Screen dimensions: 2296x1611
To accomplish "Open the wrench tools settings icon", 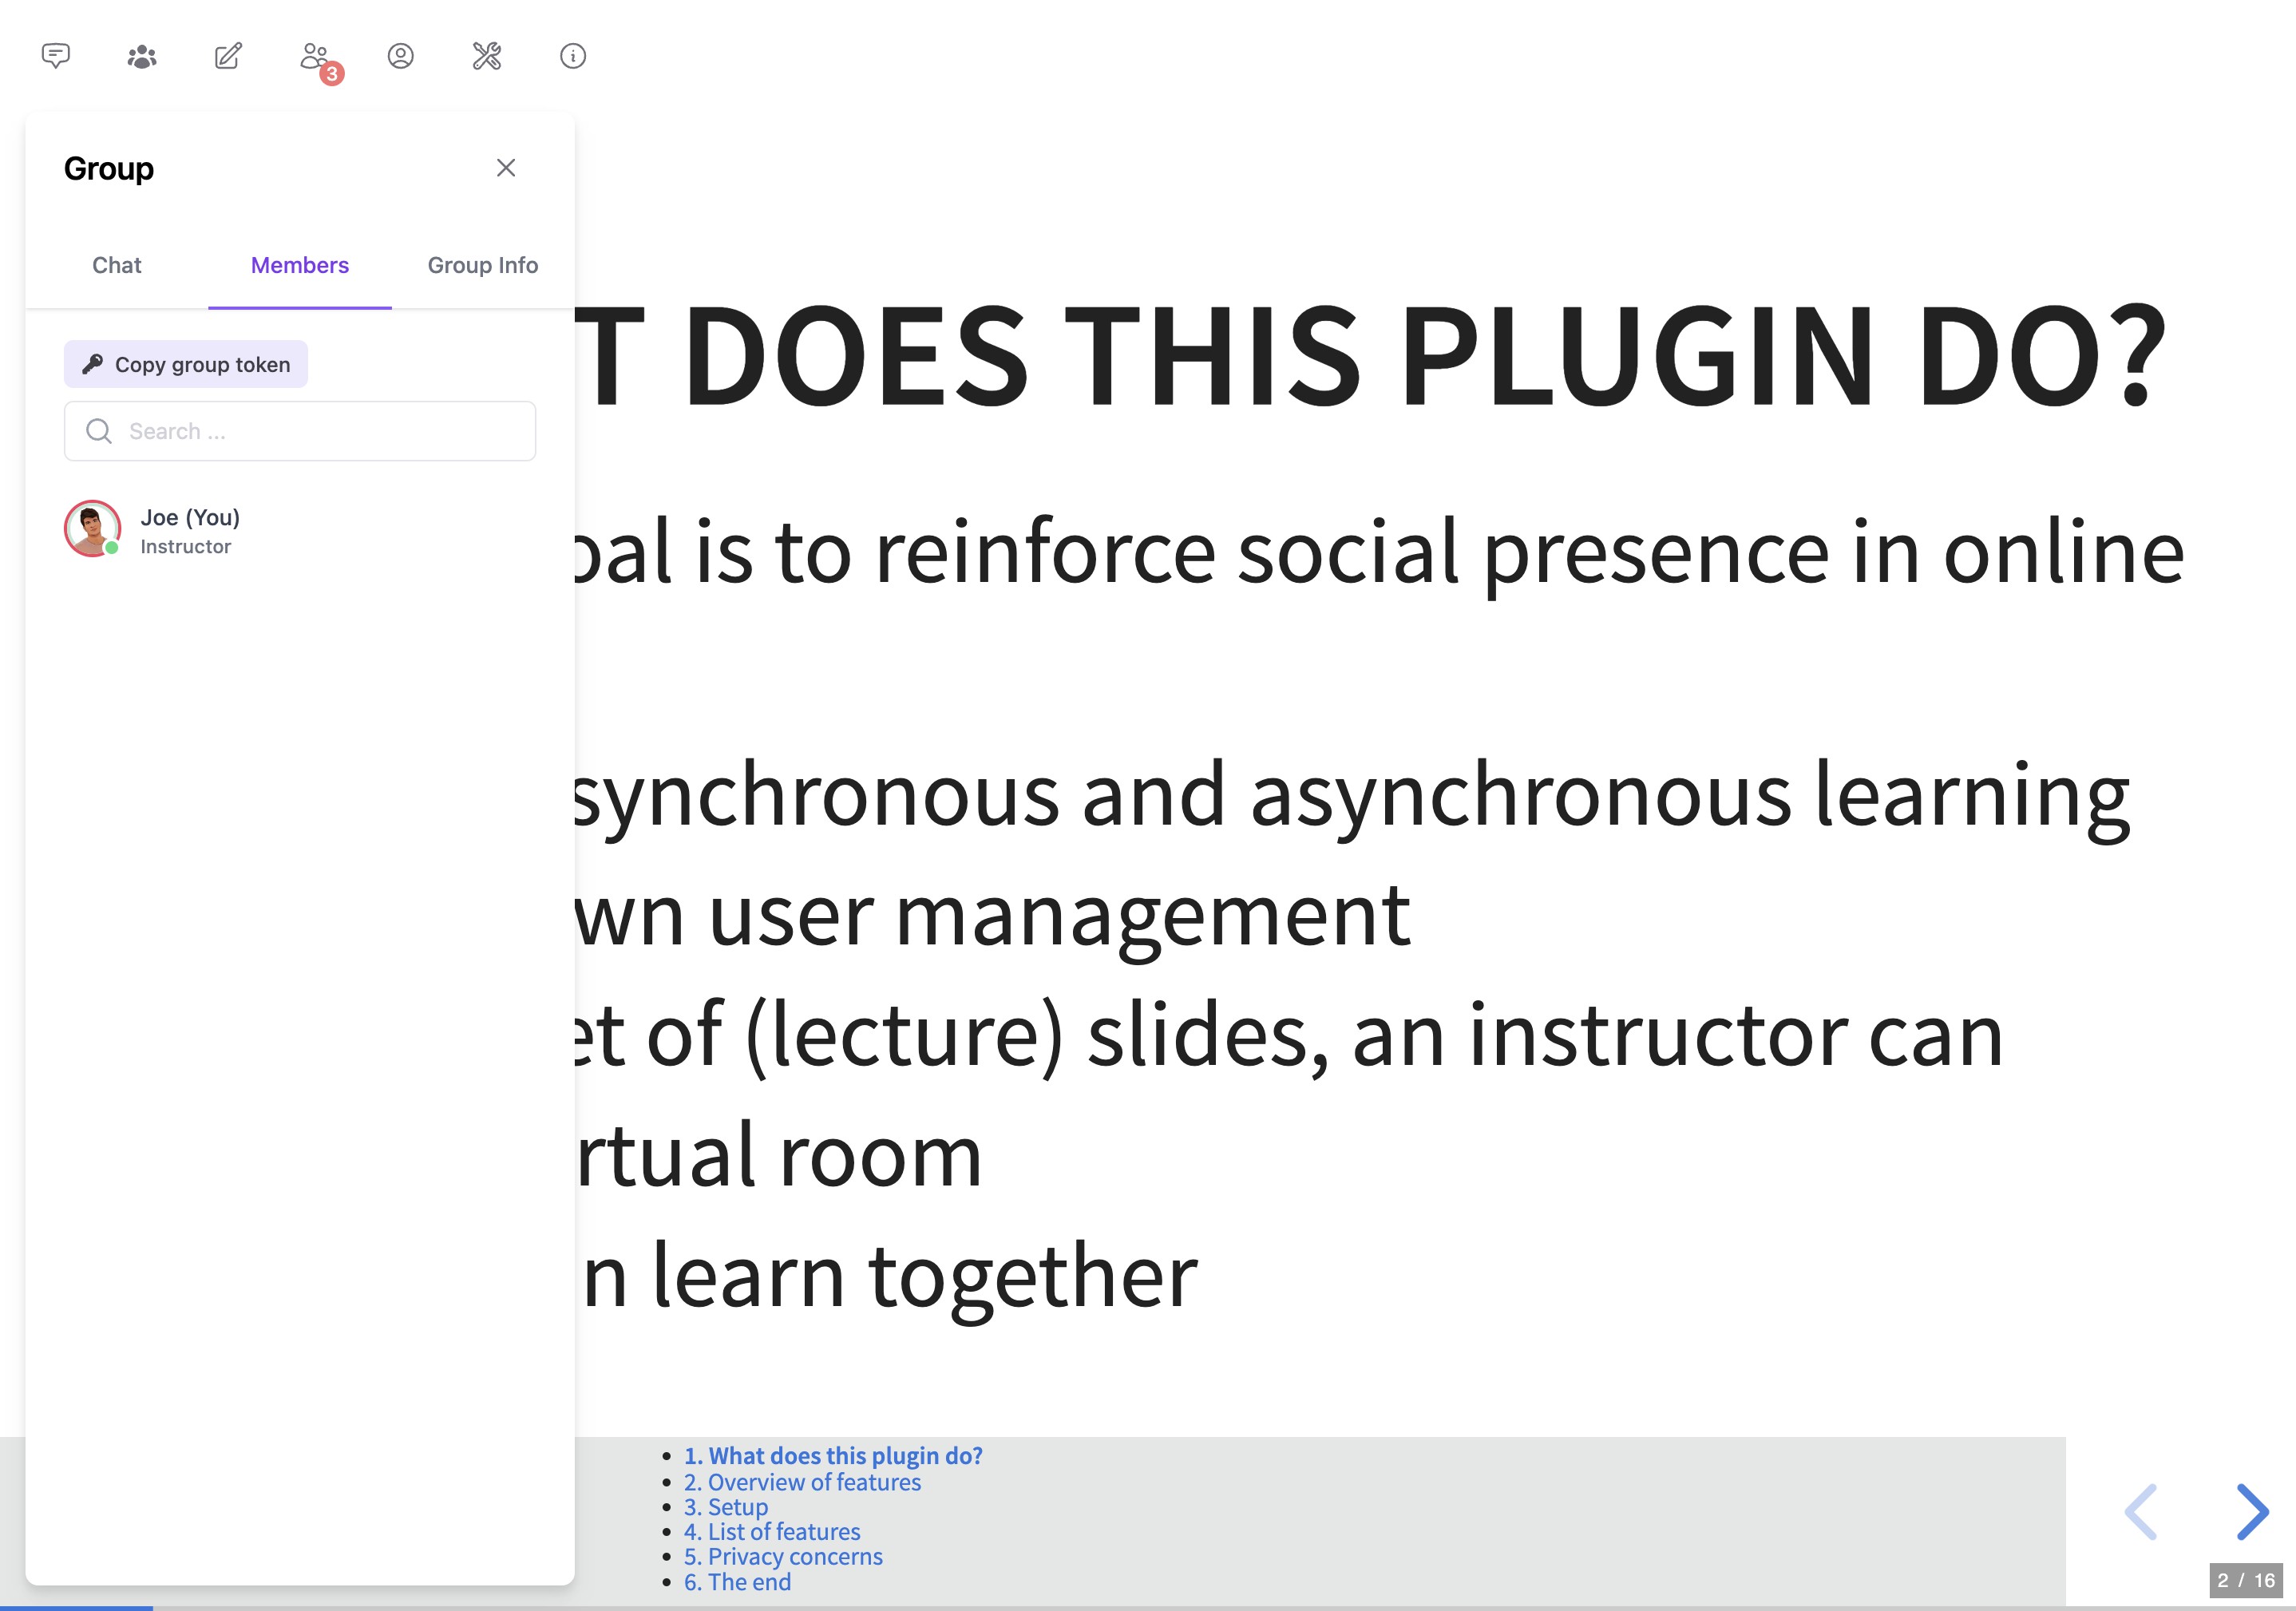I will coord(487,56).
